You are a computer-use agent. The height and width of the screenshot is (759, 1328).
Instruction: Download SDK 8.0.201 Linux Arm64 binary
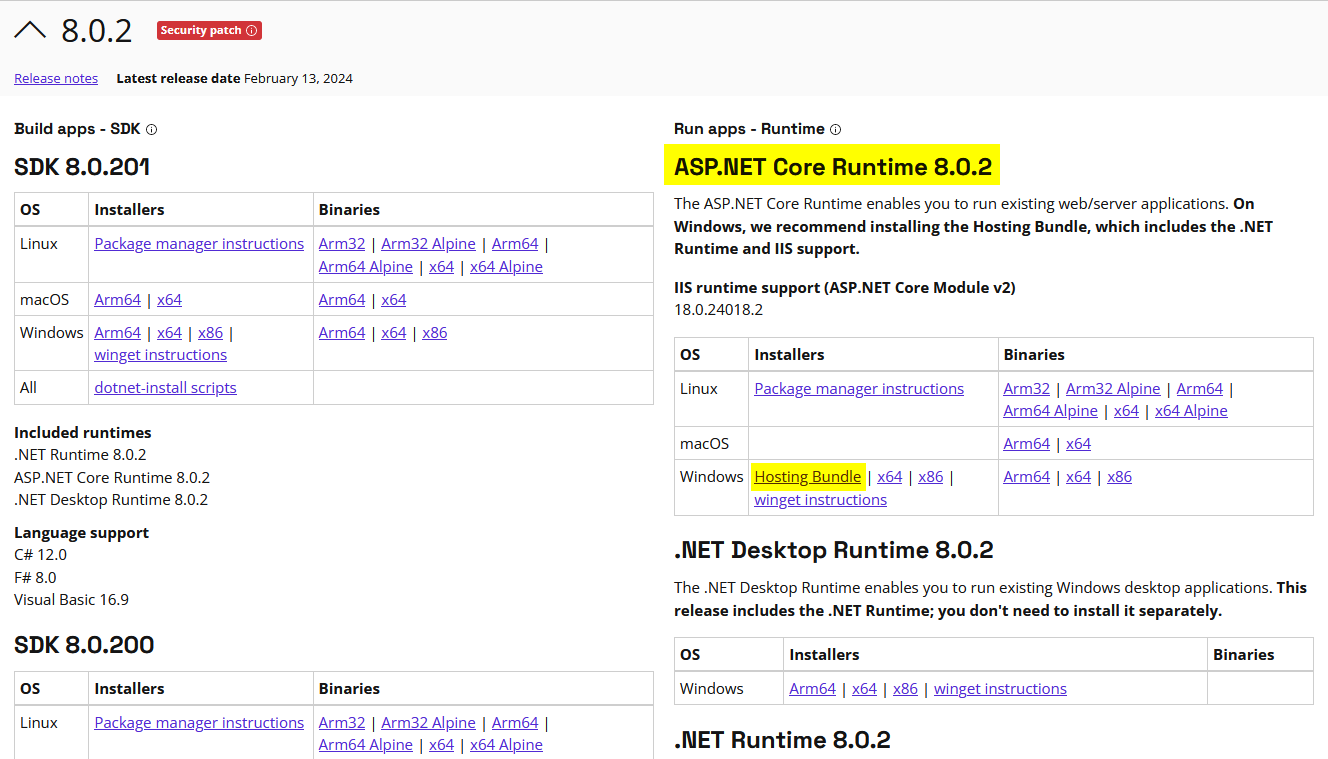point(515,244)
